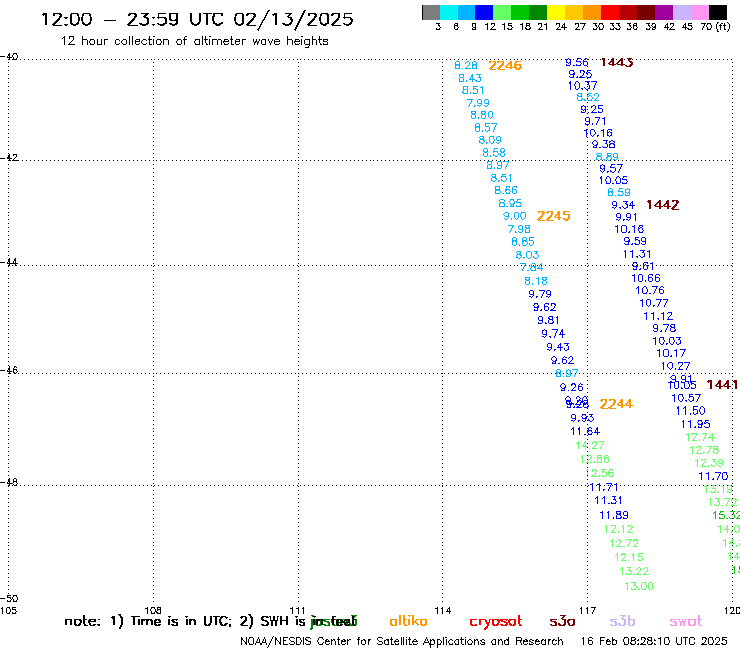Viewport: 740px width, 650px height.
Task: Click the wave height value 11.64
Action: coord(585,431)
